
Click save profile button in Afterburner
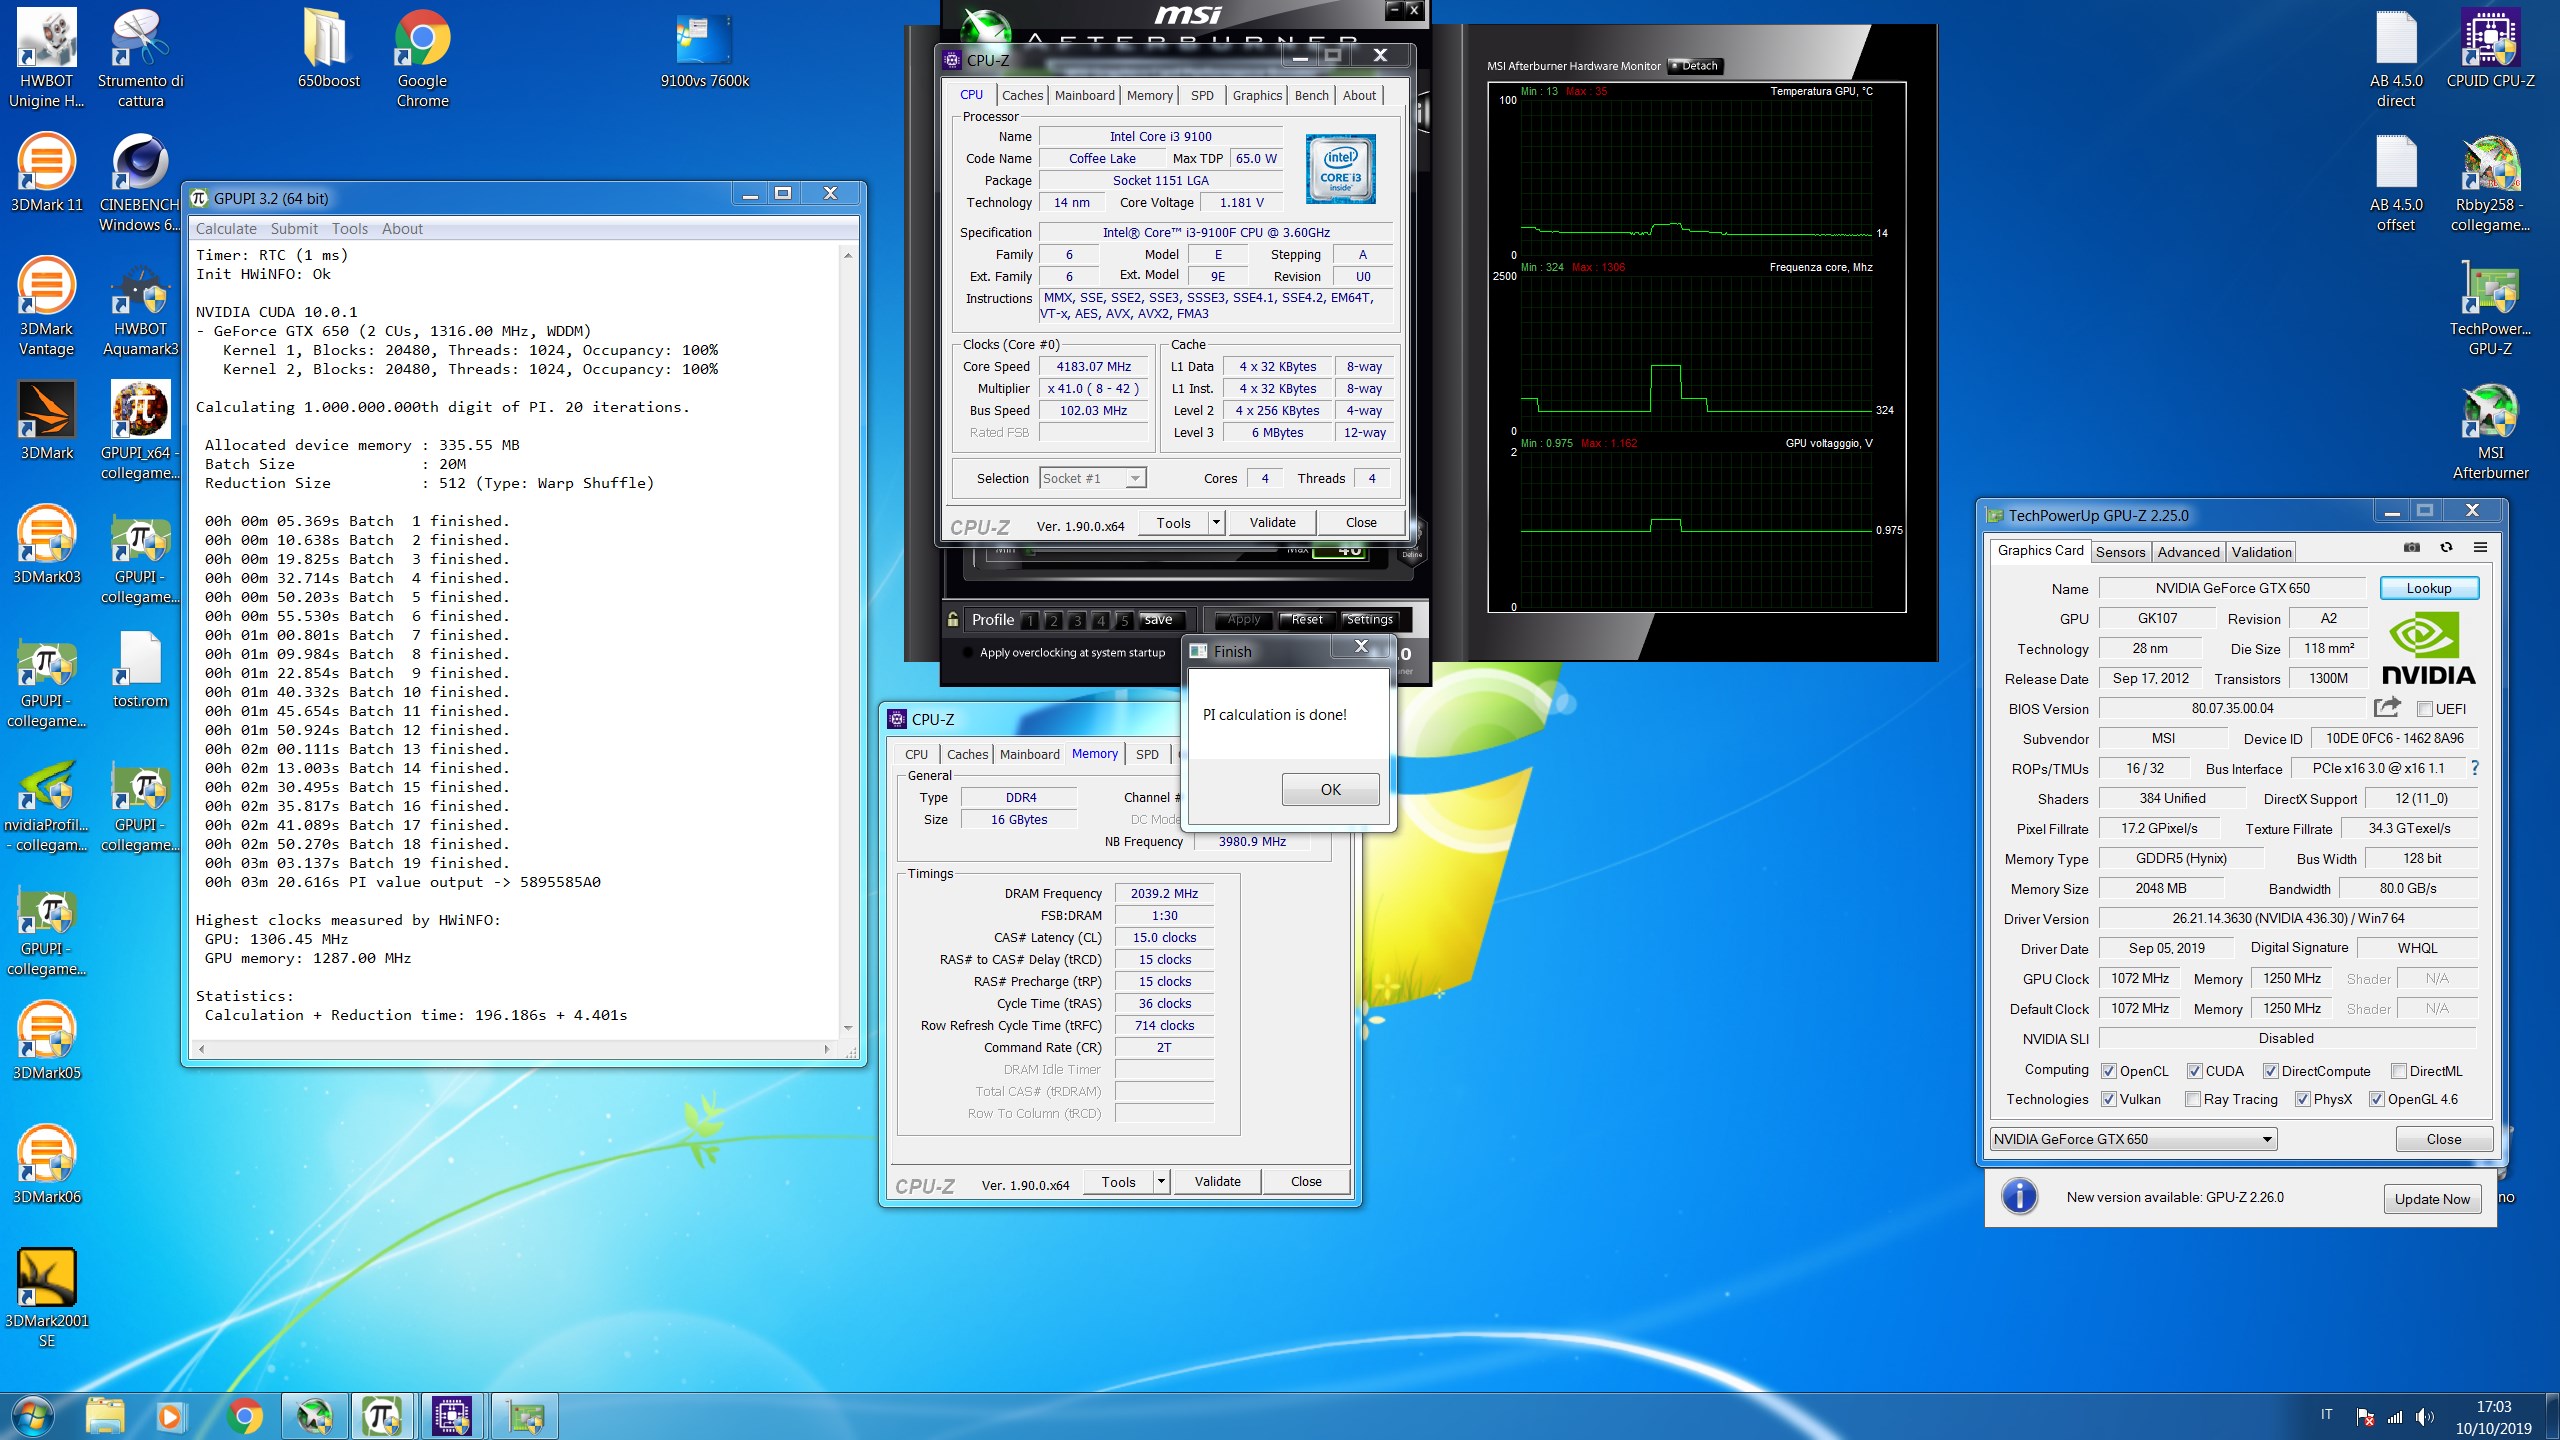coord(1158,619)
